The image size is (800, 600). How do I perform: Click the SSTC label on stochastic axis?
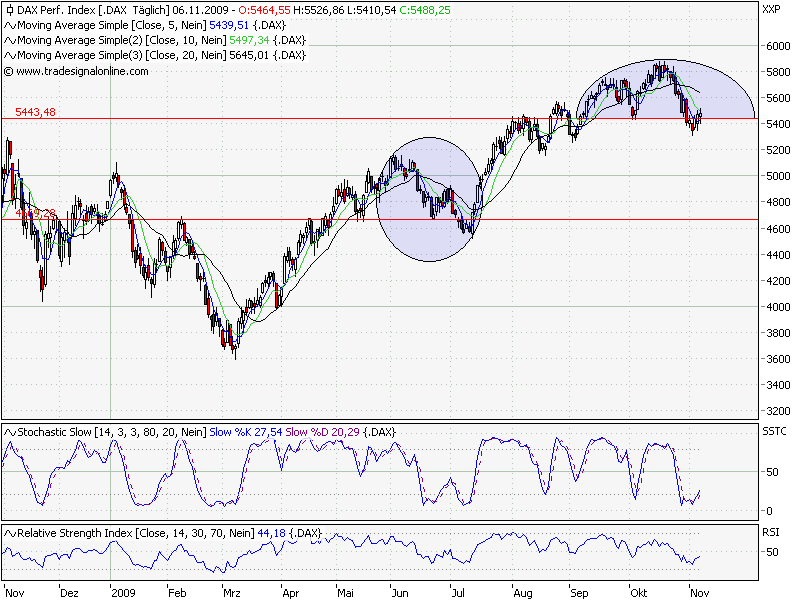click(x=774, y=432)
